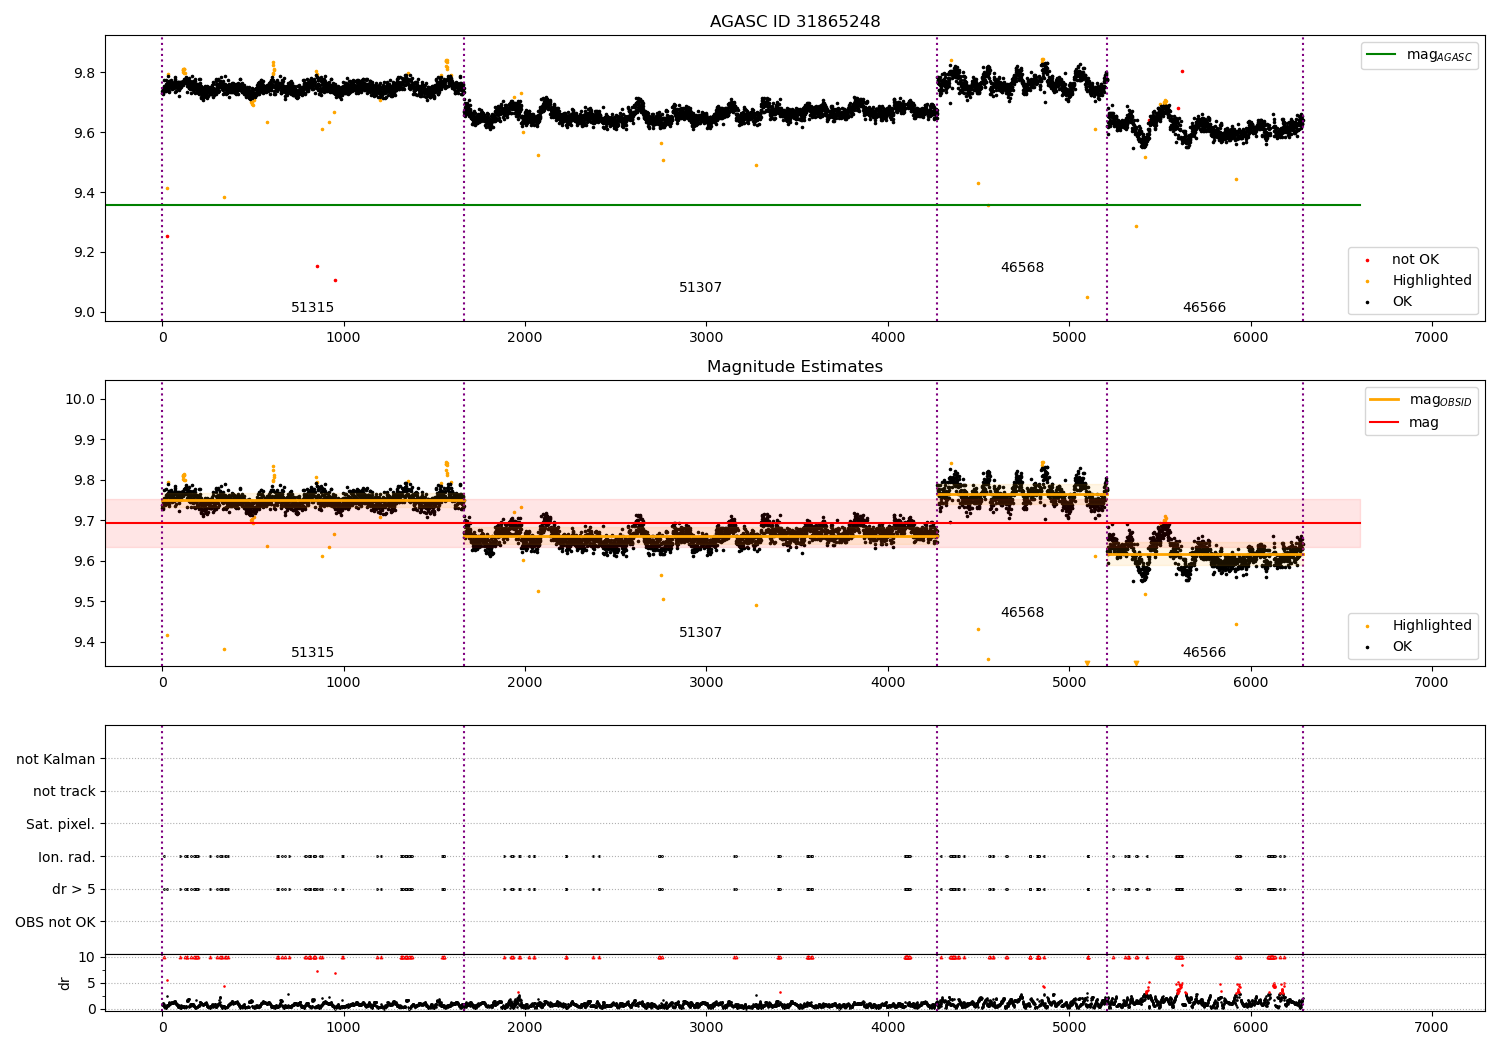This screenshot has width=1500, height=1050.
Task: Click the 46568 label in the top plot
Action: (x=1022, y=268)
